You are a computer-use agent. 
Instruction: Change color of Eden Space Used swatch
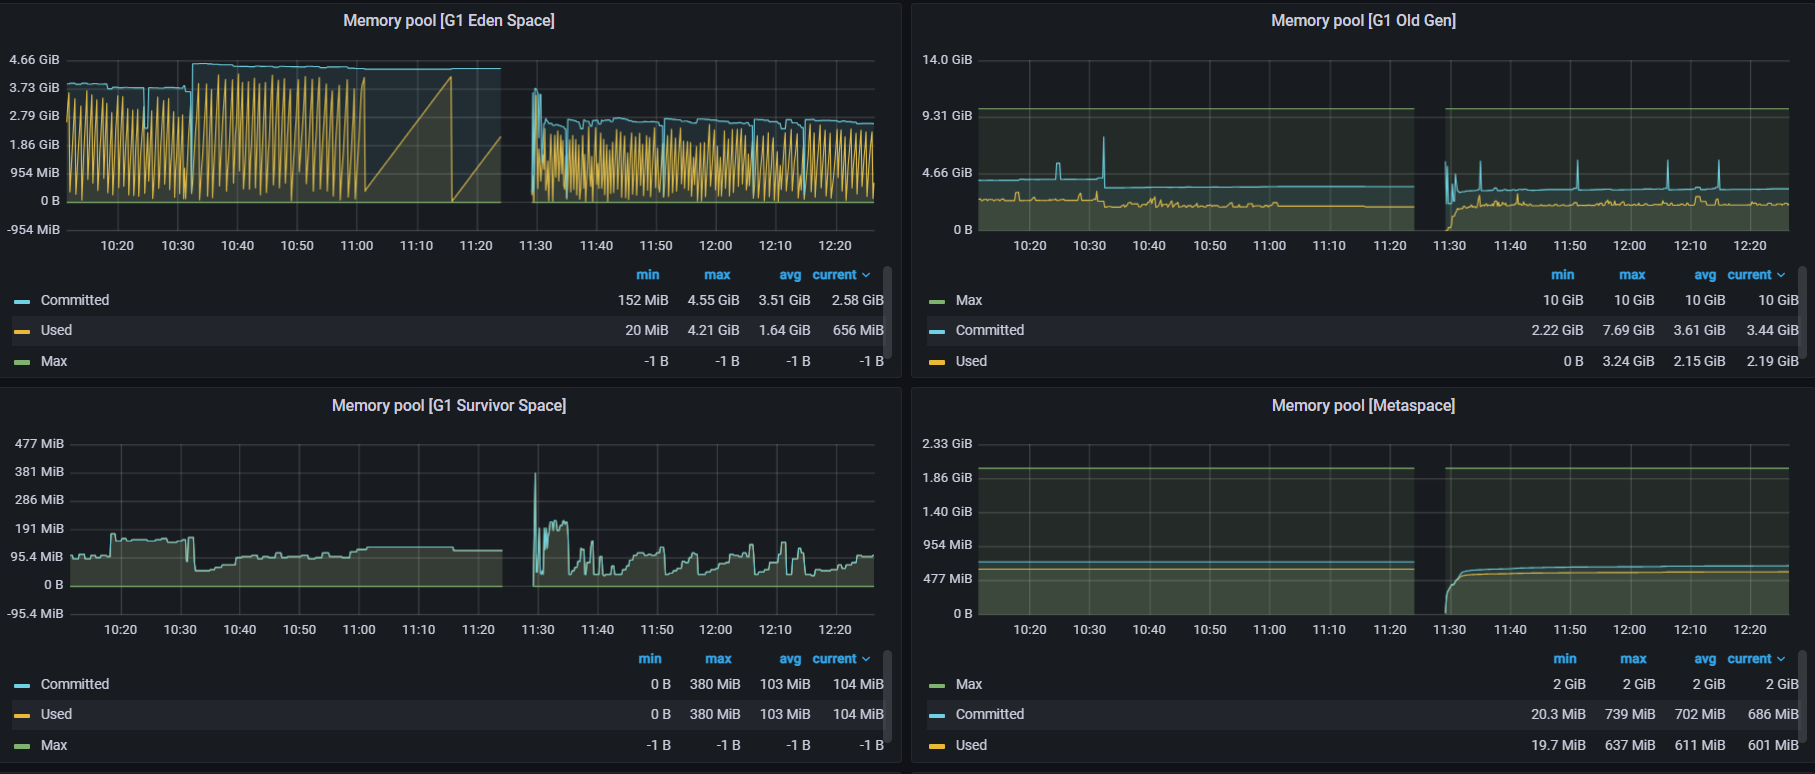click(22, 331)
